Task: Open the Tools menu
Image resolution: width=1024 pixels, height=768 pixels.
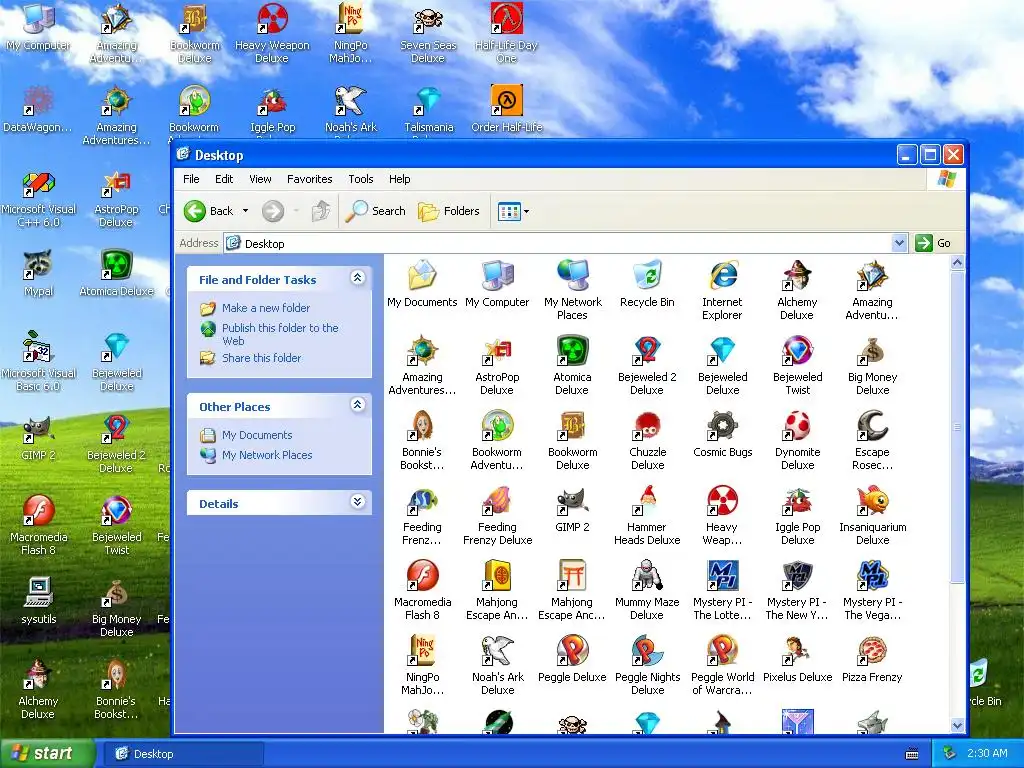Action: 360,179
